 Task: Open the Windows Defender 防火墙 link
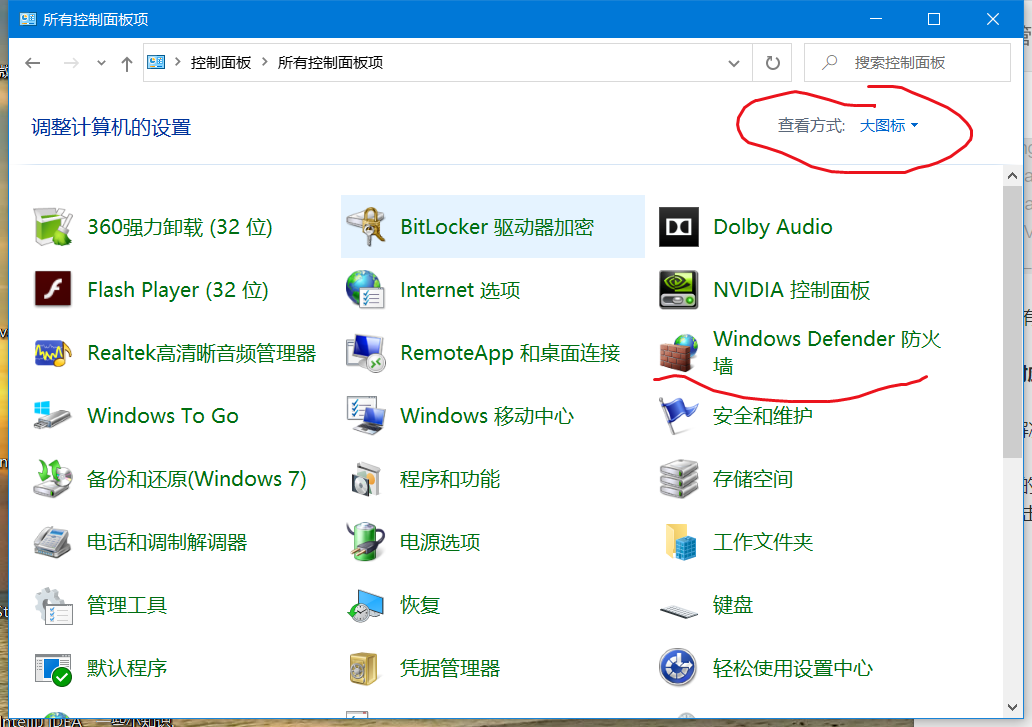[x=827, y=352]
